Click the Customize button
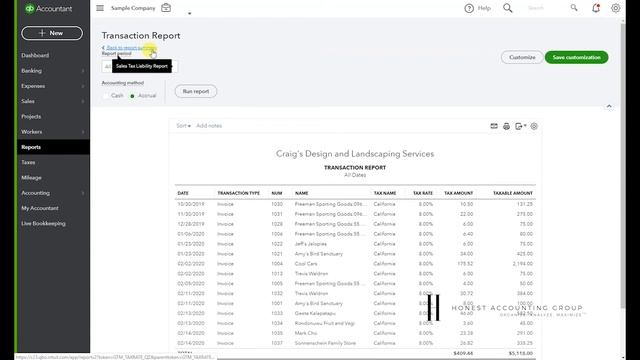The width and height of the screenshot is (640, 360). (x=522, y=57)
